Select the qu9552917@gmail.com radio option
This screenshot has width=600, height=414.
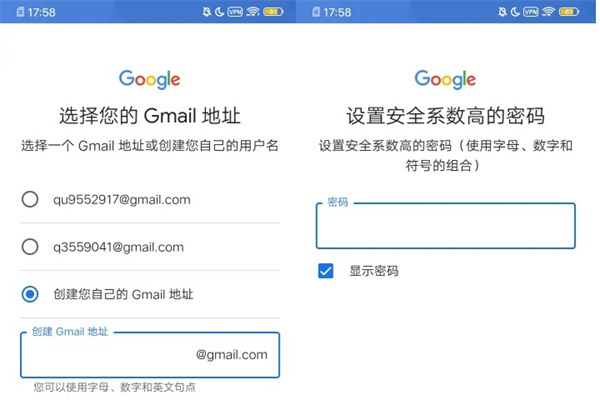coord(30,199)
